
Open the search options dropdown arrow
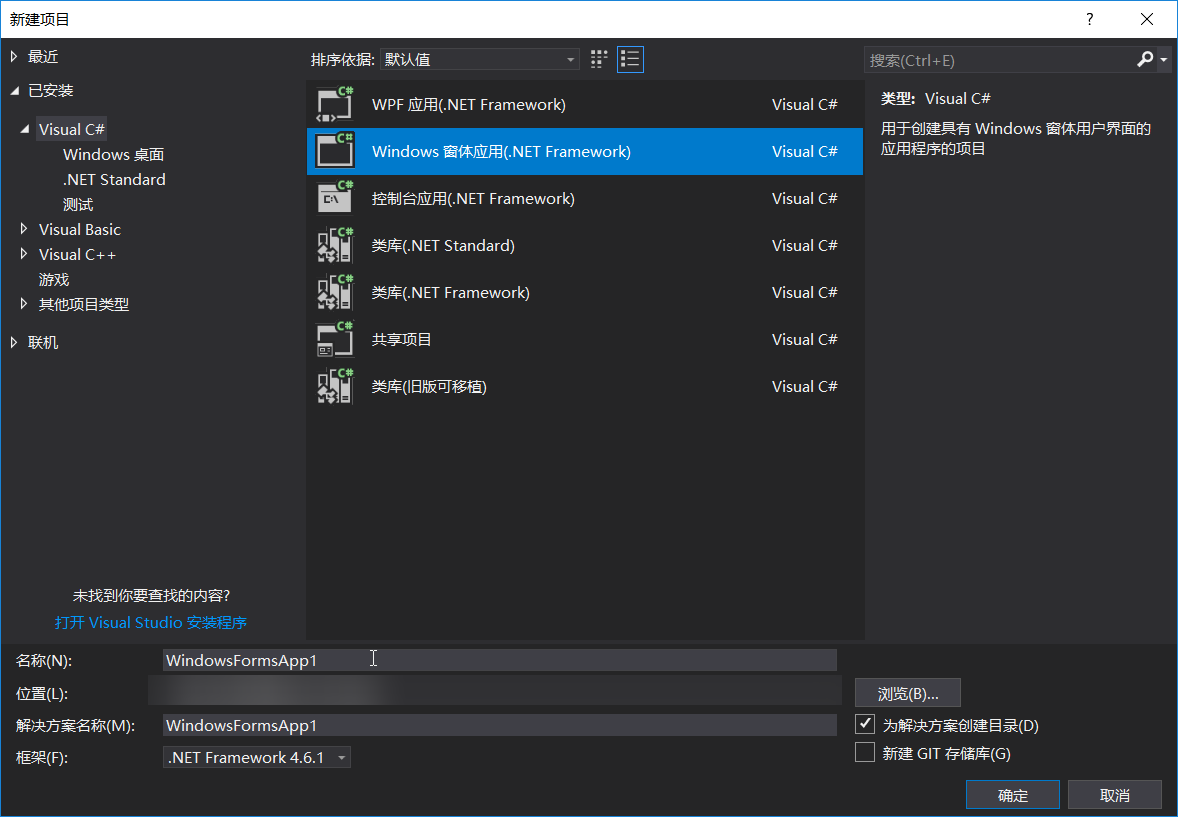pos(1163,59)
